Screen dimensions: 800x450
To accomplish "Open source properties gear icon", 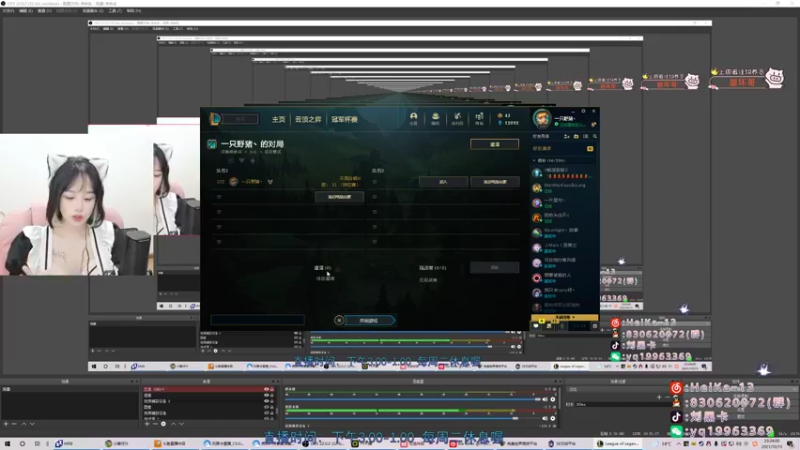I will click(163, 423).
